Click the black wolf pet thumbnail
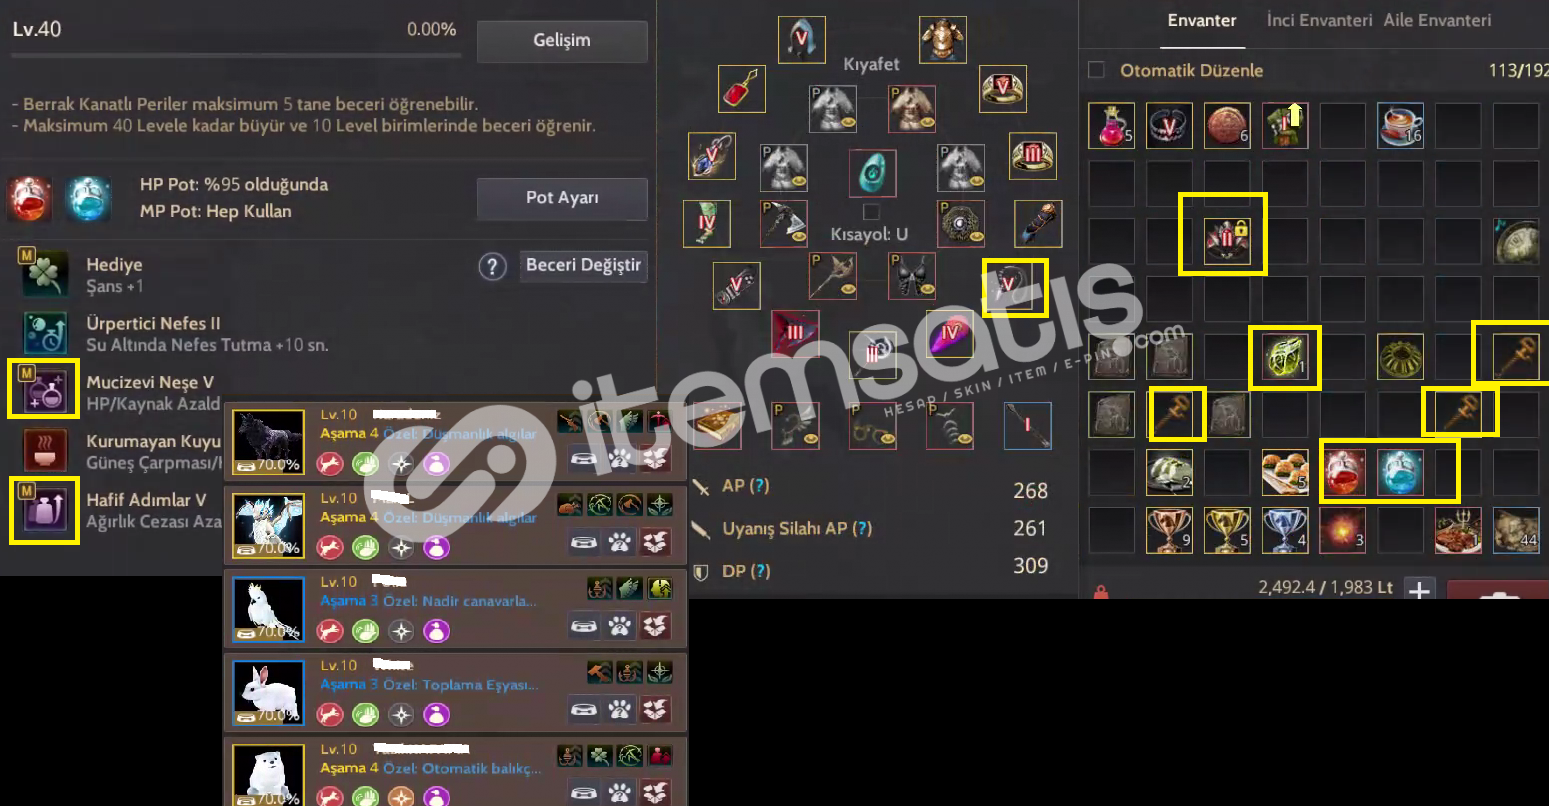 click(268, 441)
